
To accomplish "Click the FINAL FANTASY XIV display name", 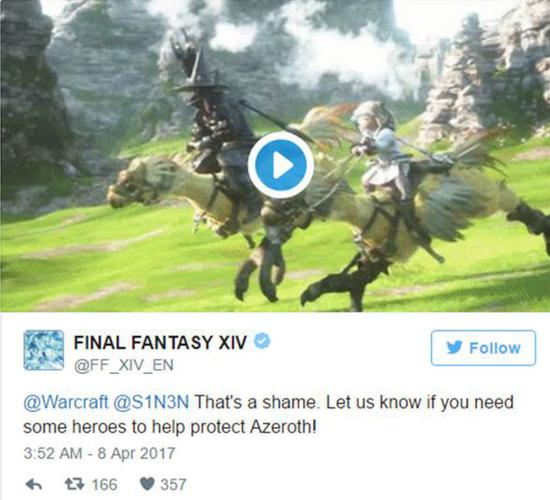I will coord(161,342).
